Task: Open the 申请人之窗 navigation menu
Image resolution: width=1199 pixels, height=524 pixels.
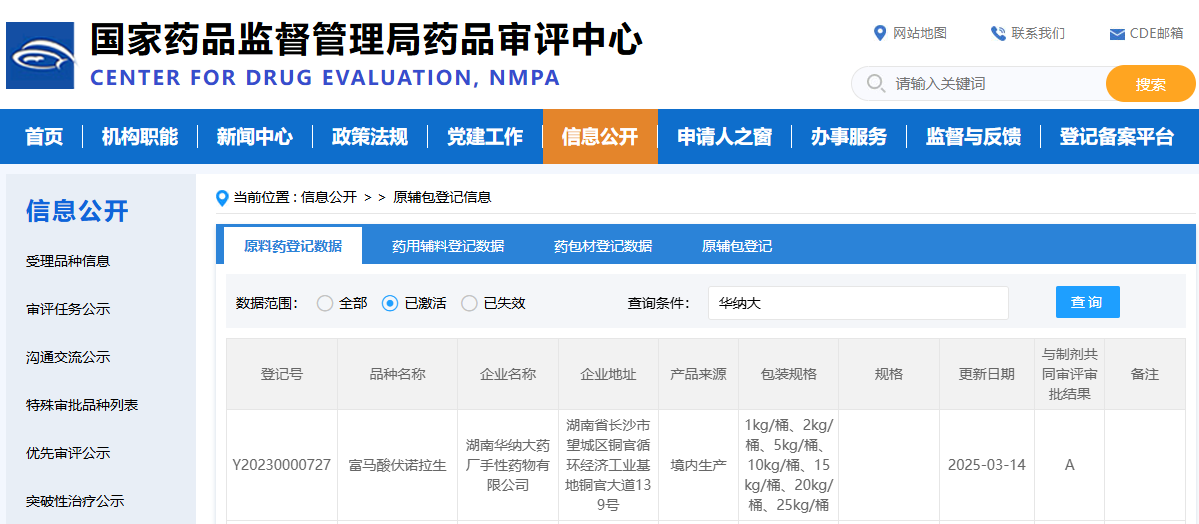Action: tap(724, 137)
